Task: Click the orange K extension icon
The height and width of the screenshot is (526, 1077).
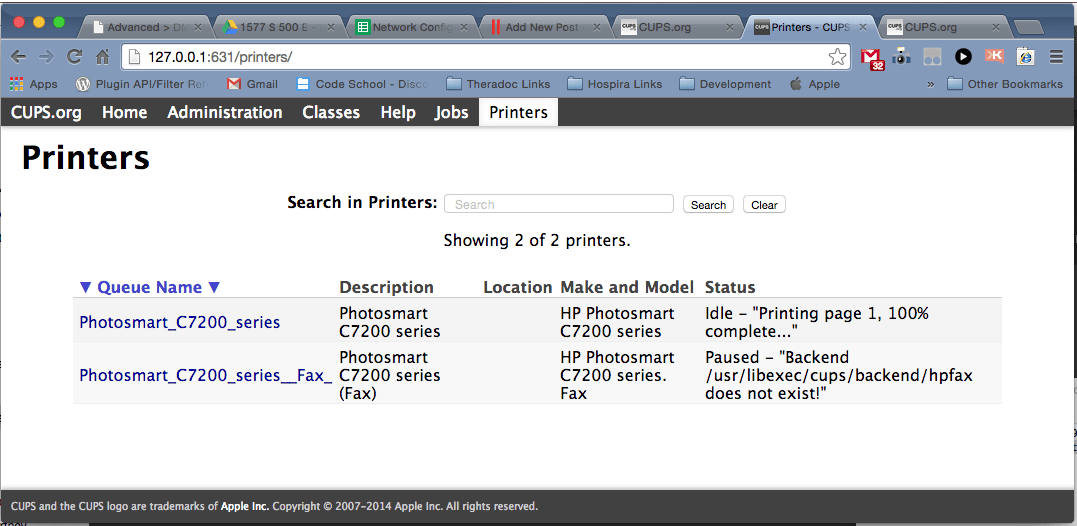Action: (994, 56)
